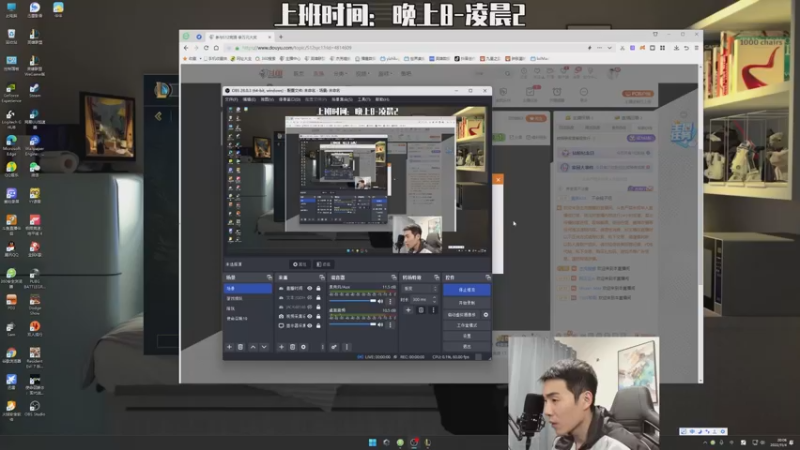Select the highlighted scene in the Scenes list
This screenshot has height=450, width=800.
click(x=248, y=289)
